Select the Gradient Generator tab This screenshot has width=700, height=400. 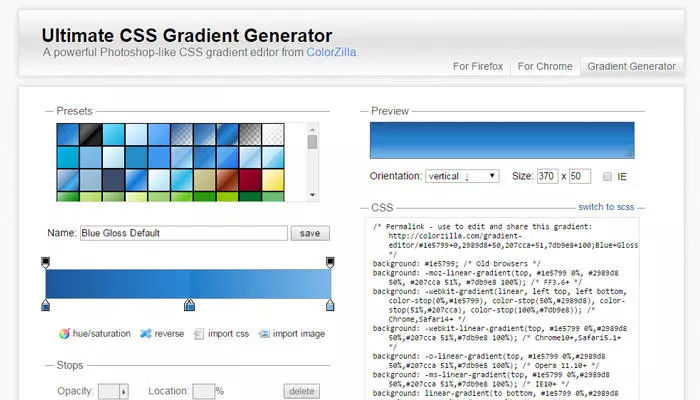point(631,67)
